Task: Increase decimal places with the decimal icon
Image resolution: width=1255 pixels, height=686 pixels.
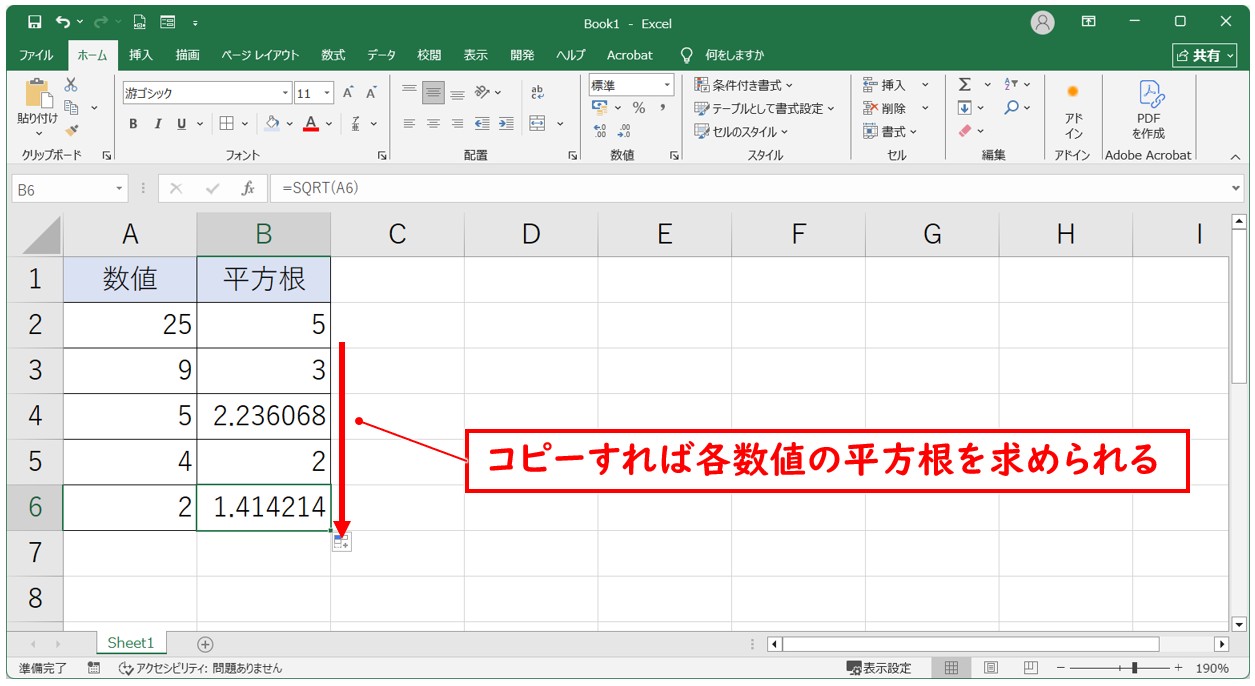Action: [x=598, y=130]
